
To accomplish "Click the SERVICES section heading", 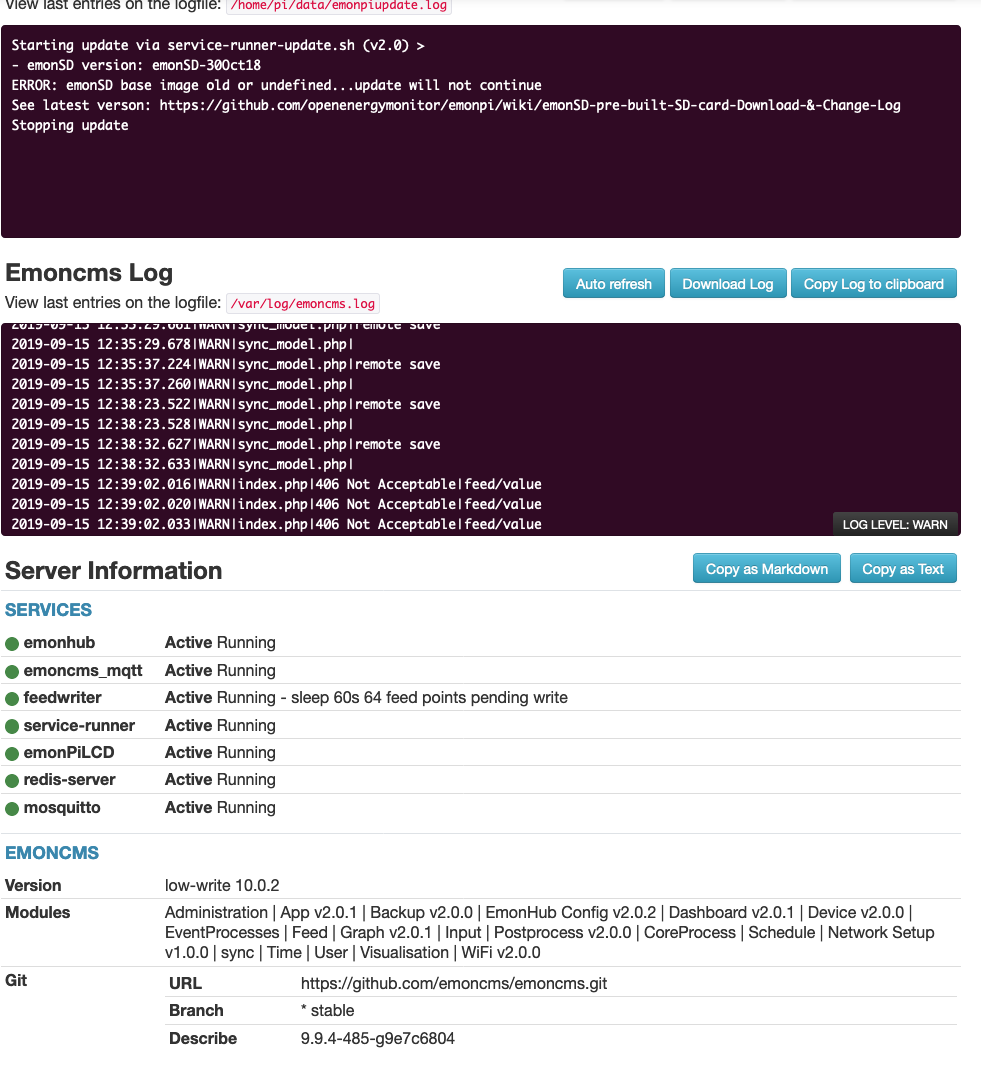I will 48,610.
